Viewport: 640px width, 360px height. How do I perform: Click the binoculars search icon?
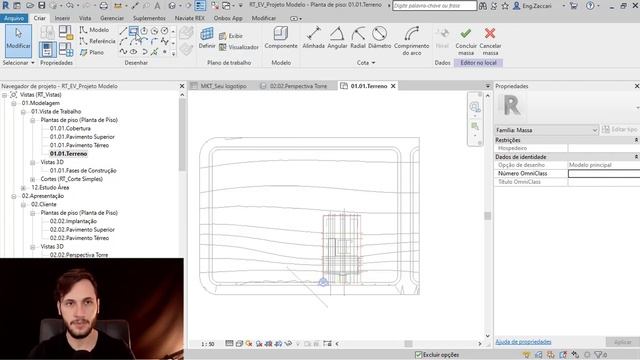coord(483,6)
